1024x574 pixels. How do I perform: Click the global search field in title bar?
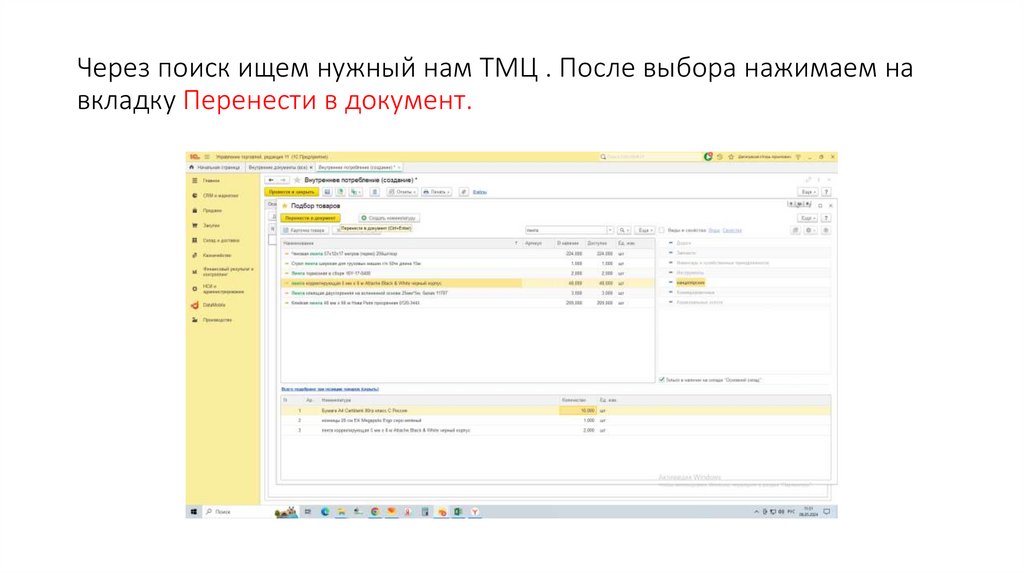[x=650, y=157]
